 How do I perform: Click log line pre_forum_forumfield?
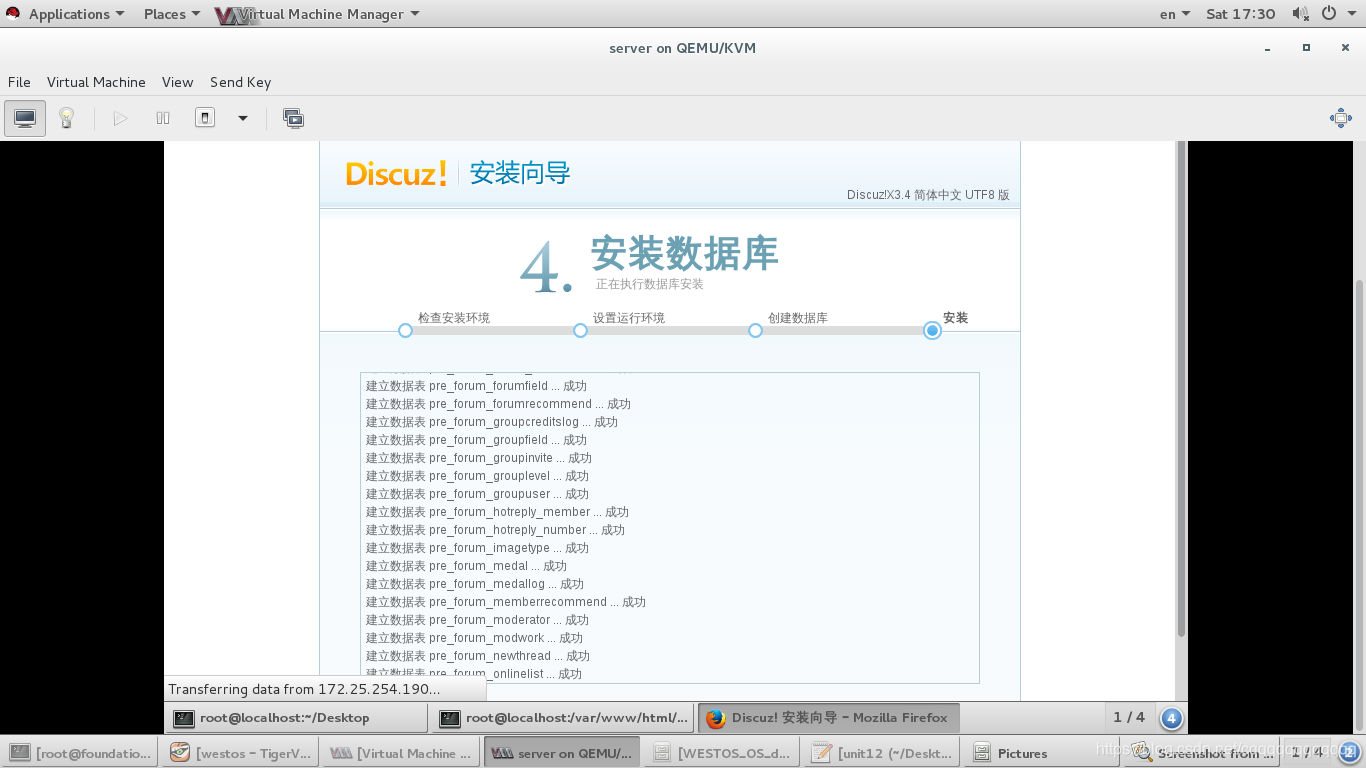(476, 386)
